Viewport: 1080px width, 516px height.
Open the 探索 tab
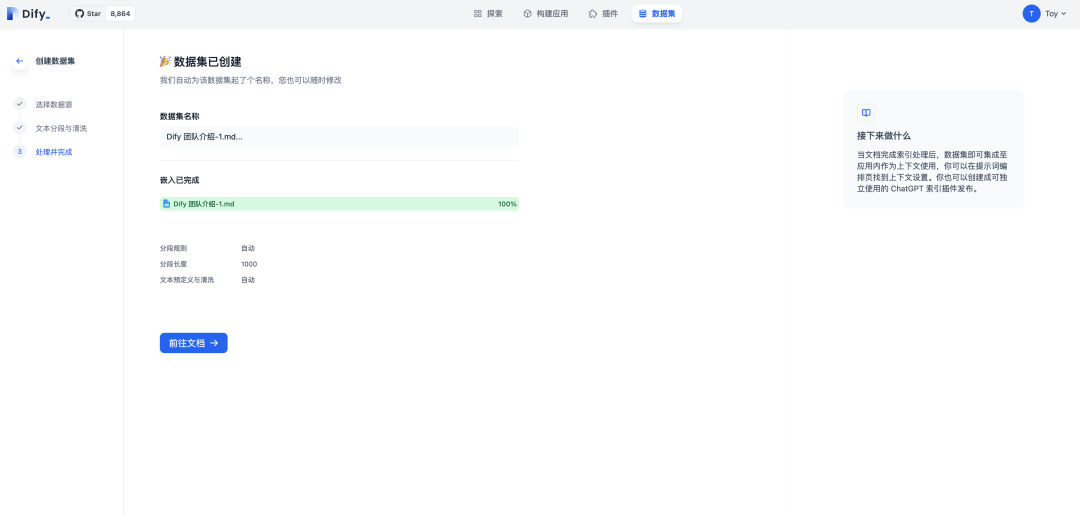click(x=488, y=14)
